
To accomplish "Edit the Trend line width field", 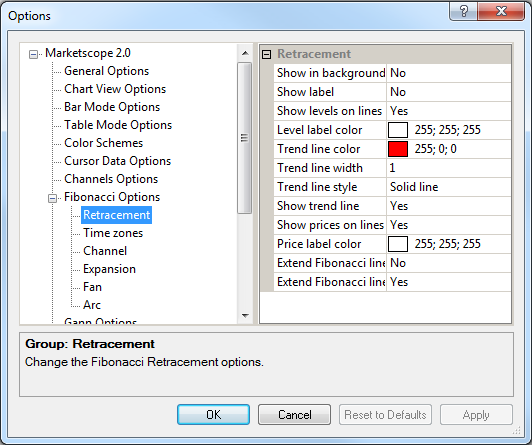I will [x=449, y=168].
